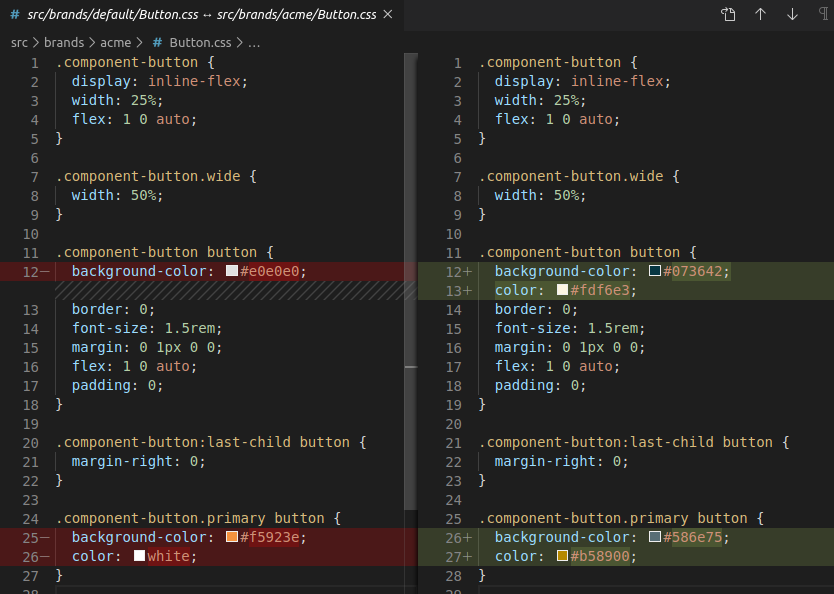Close the Button.css diff tab
The image size is (834, 594).
[x=386, y=15]
